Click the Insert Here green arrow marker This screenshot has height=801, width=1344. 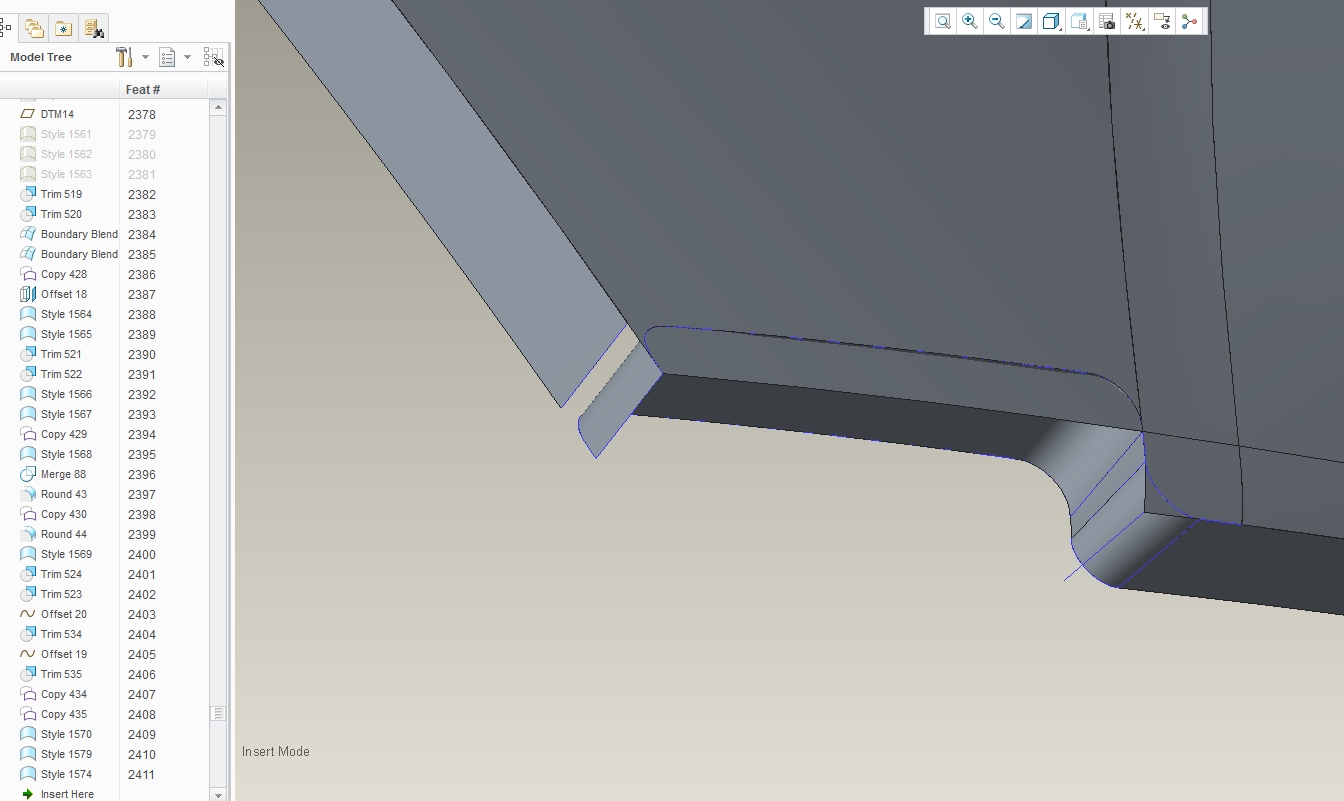click(x=28, y=794)
